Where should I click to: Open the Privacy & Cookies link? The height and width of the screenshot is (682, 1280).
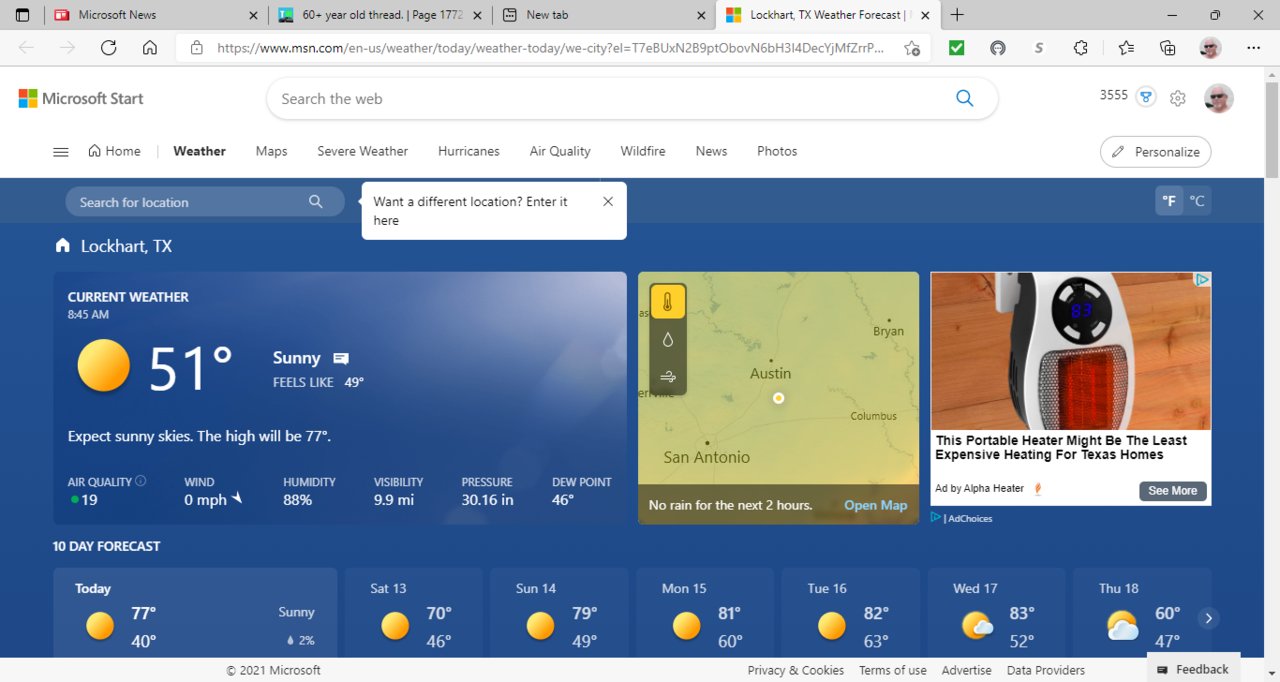(x=796, y=670)
